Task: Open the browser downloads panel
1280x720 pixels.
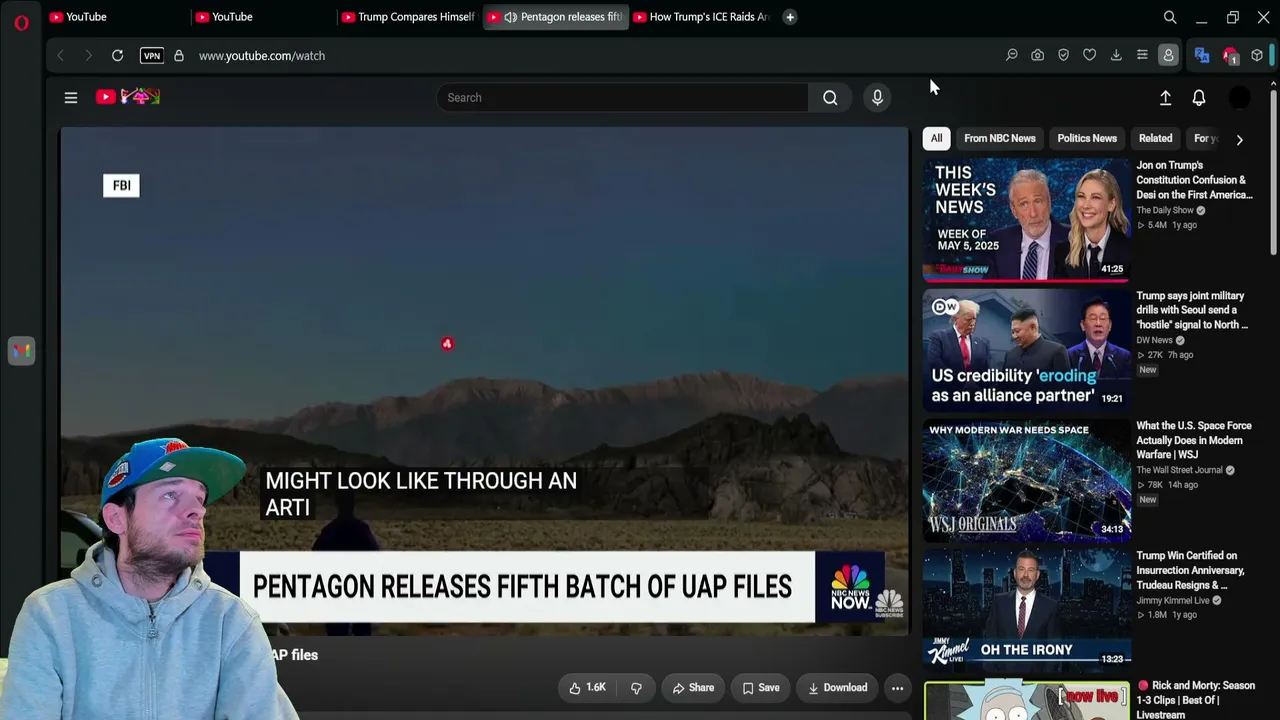Action: pos(1116,56)
